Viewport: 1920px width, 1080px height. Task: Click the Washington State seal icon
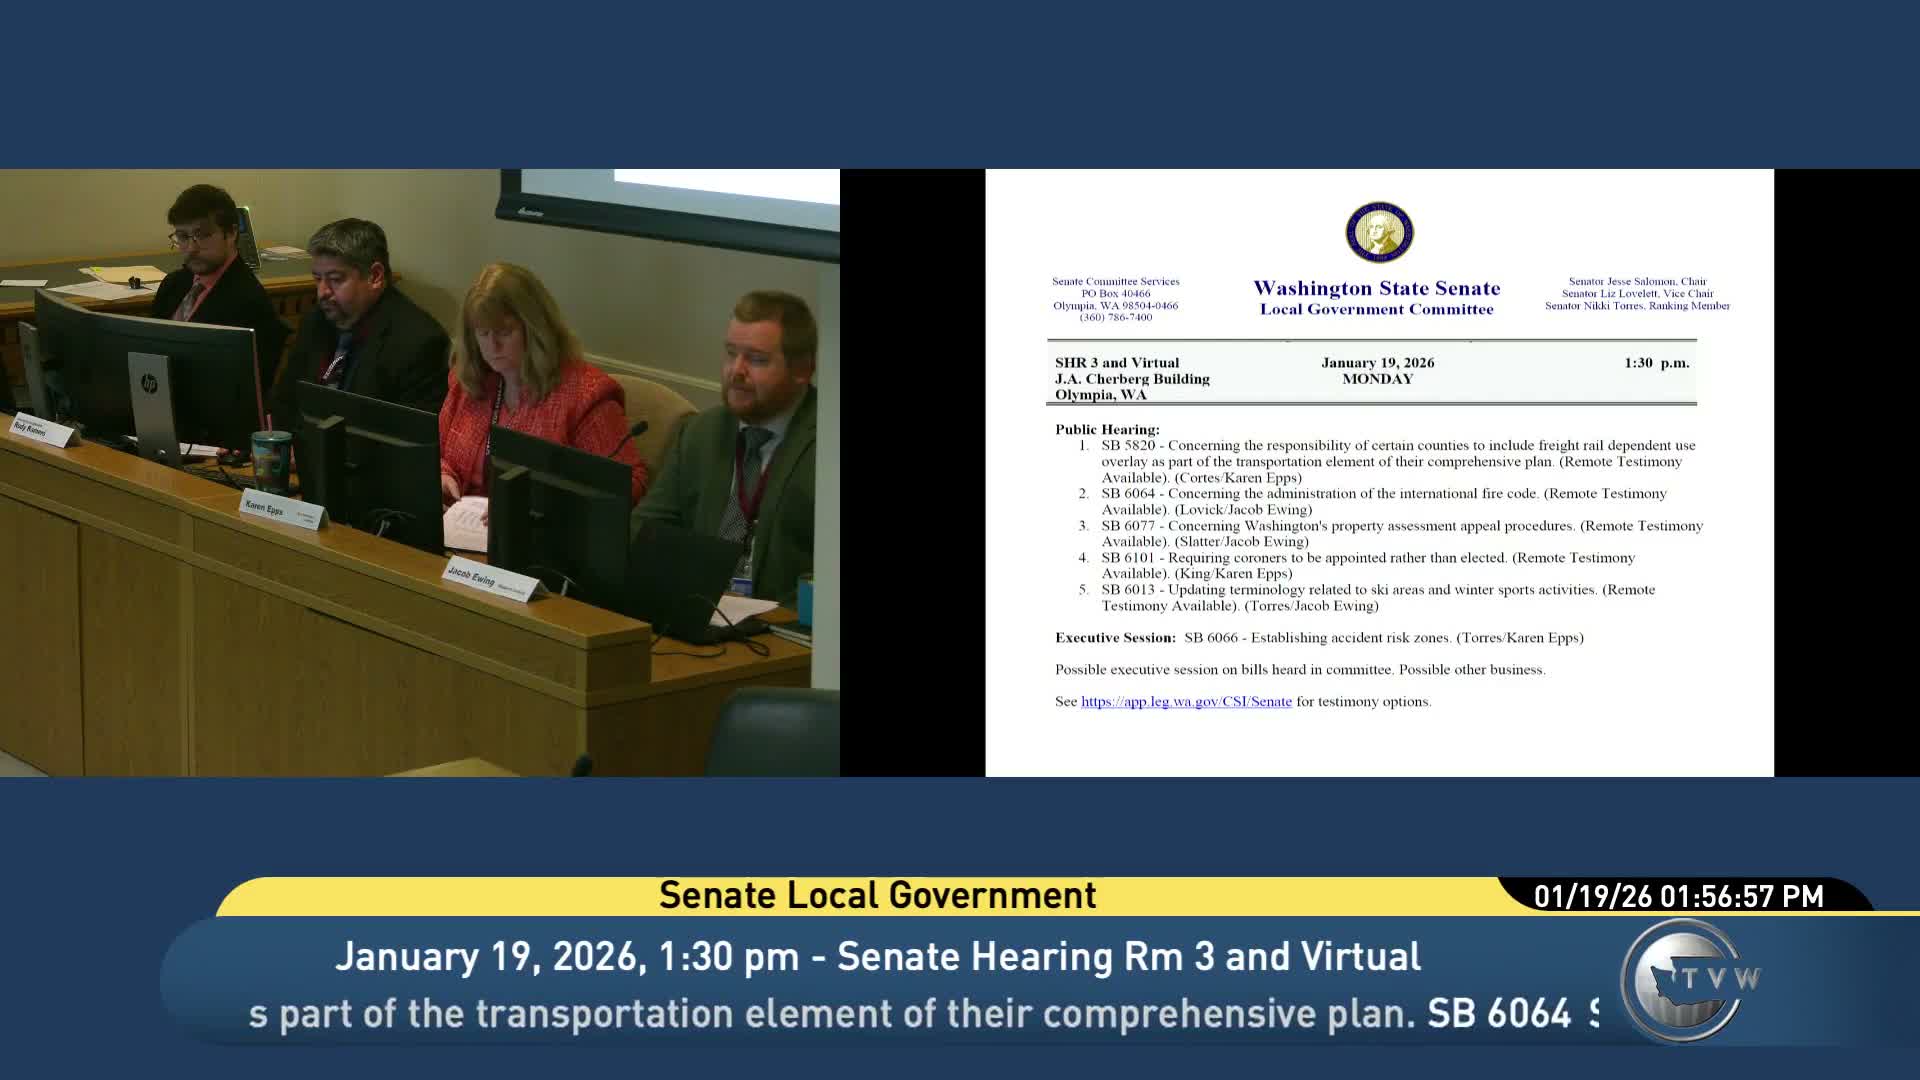coord(1379,233)
